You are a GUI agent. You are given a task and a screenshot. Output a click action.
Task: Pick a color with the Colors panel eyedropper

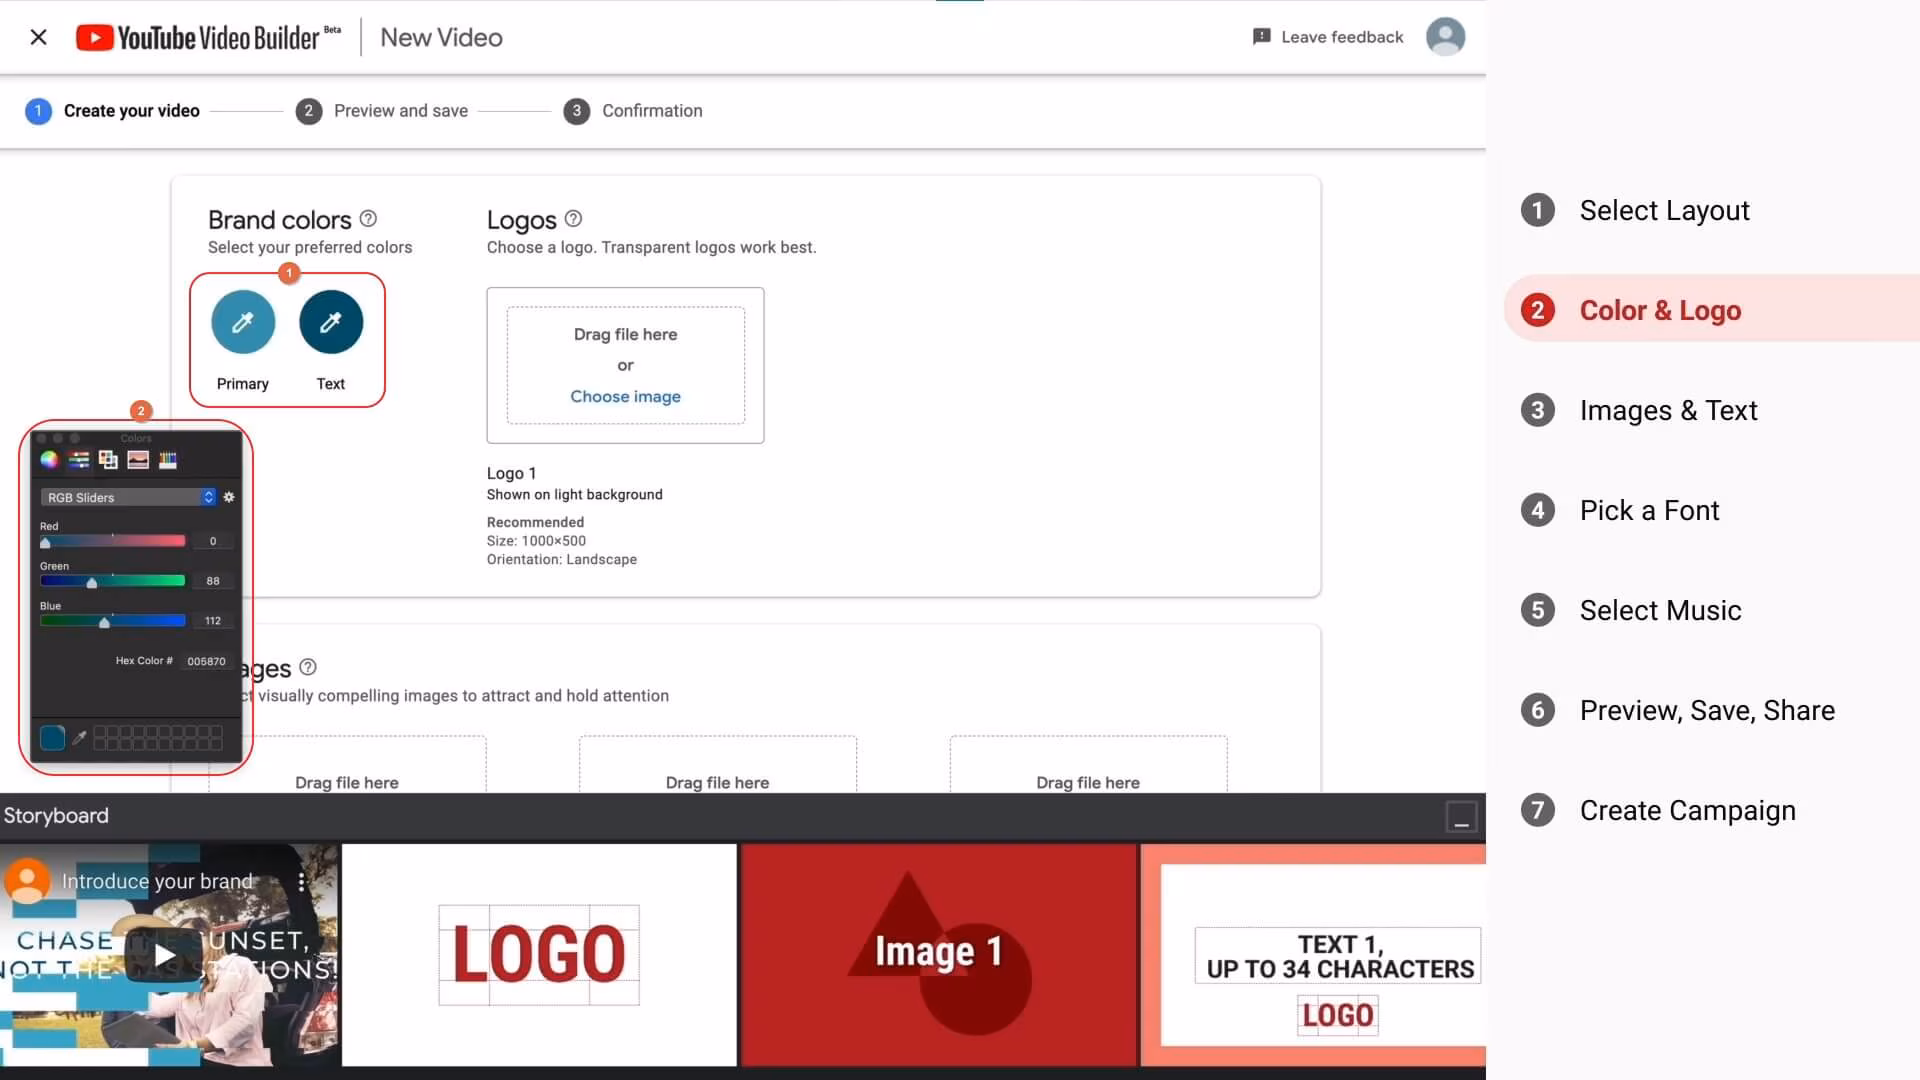click(80, 738)
